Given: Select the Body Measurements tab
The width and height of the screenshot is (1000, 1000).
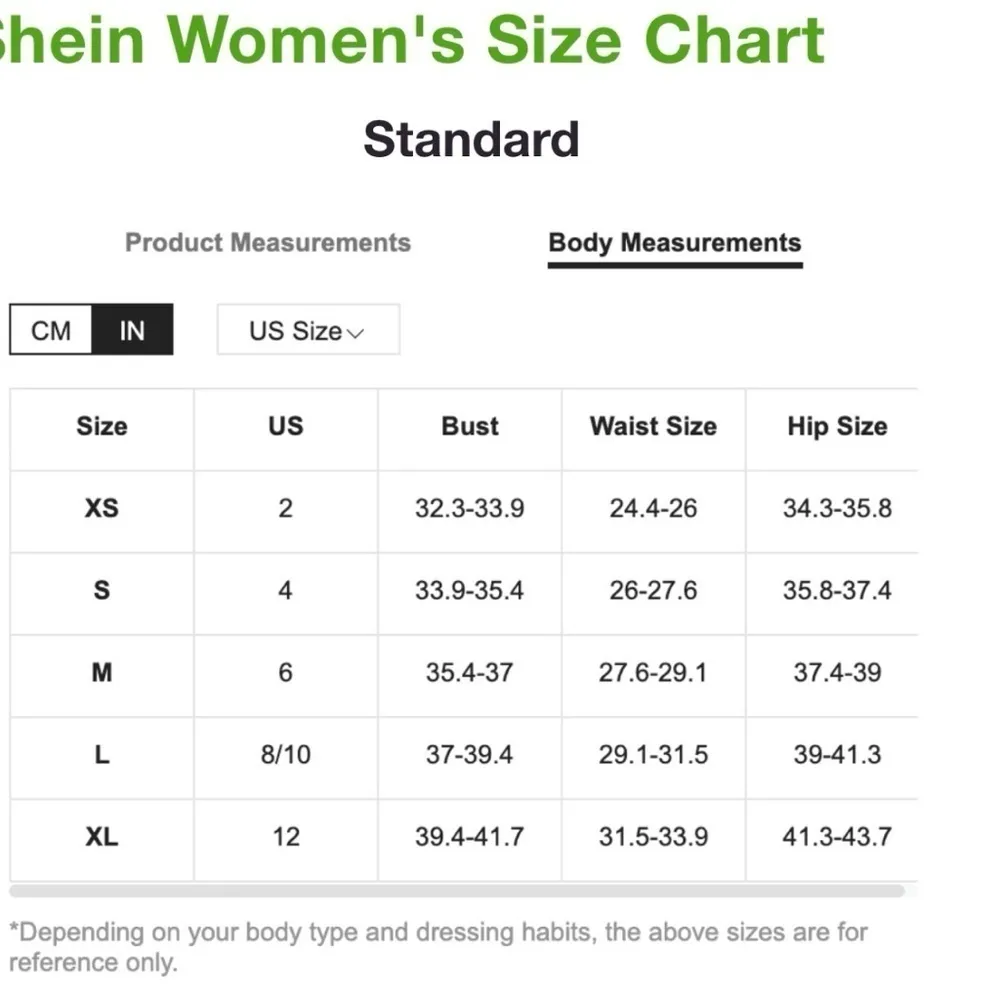Looking at the screenshot, I should point(675,243).
